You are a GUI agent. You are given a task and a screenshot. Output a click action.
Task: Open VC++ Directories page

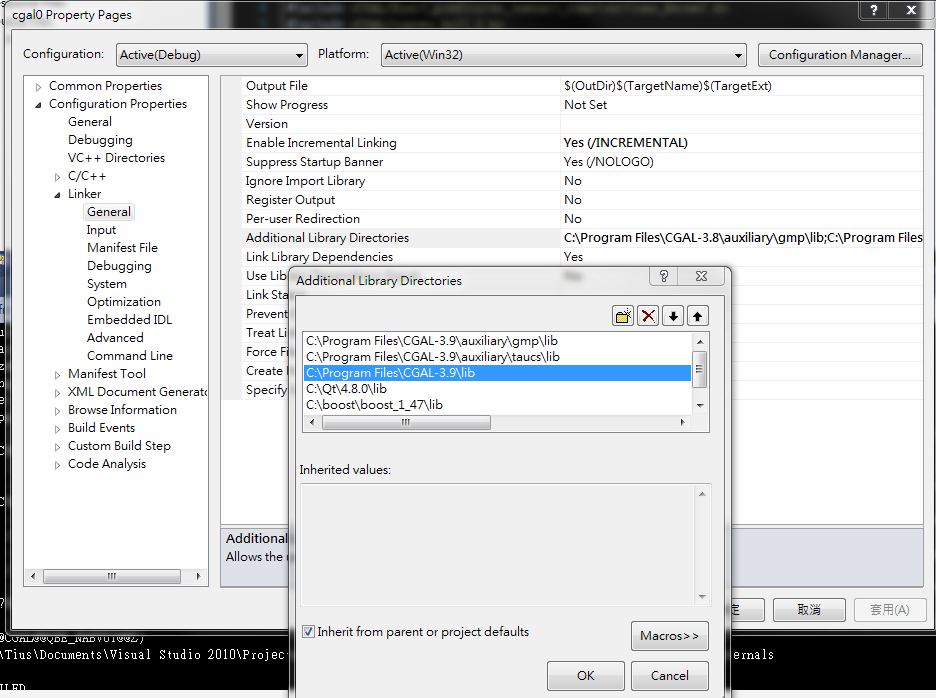point(116,158)
